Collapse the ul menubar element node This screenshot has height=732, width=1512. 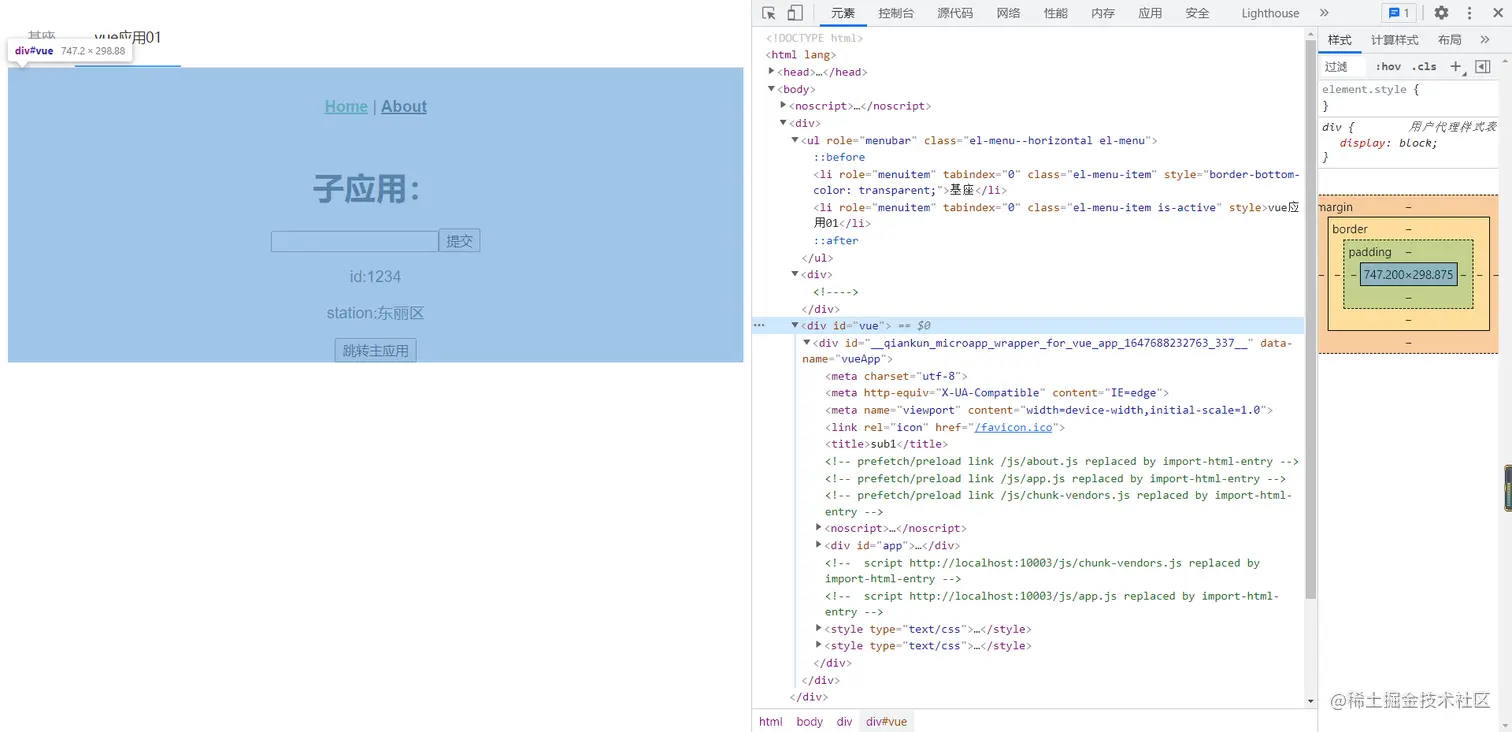click(x=796, y=141)
